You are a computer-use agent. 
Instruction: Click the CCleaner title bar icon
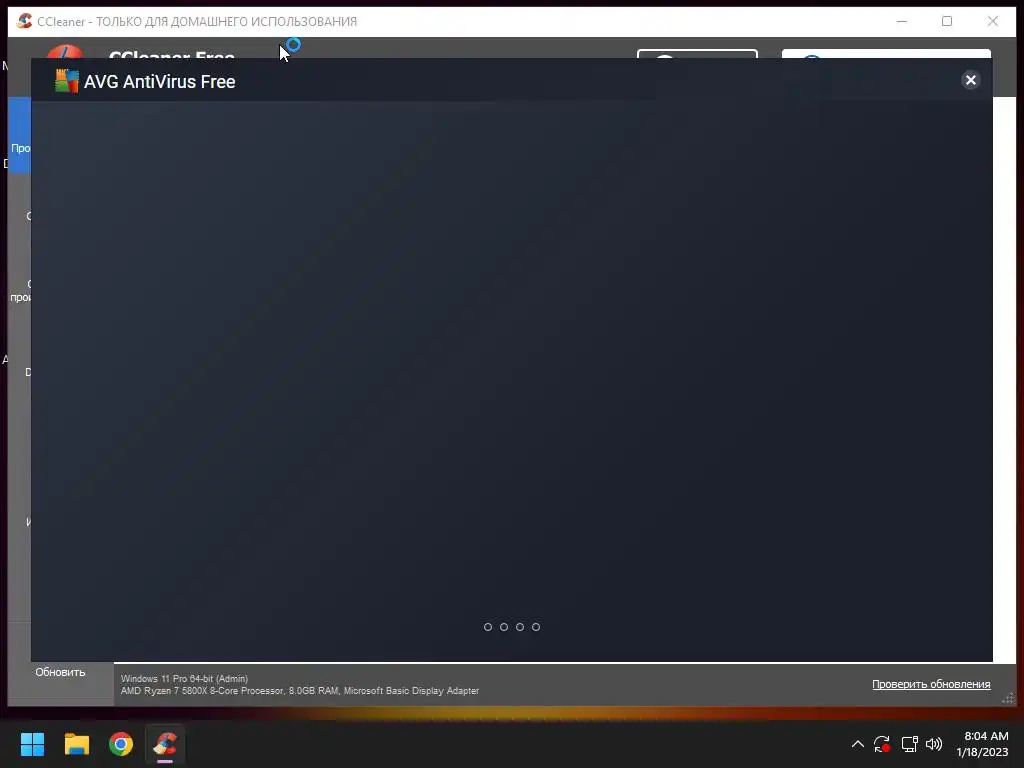(24, 21)
